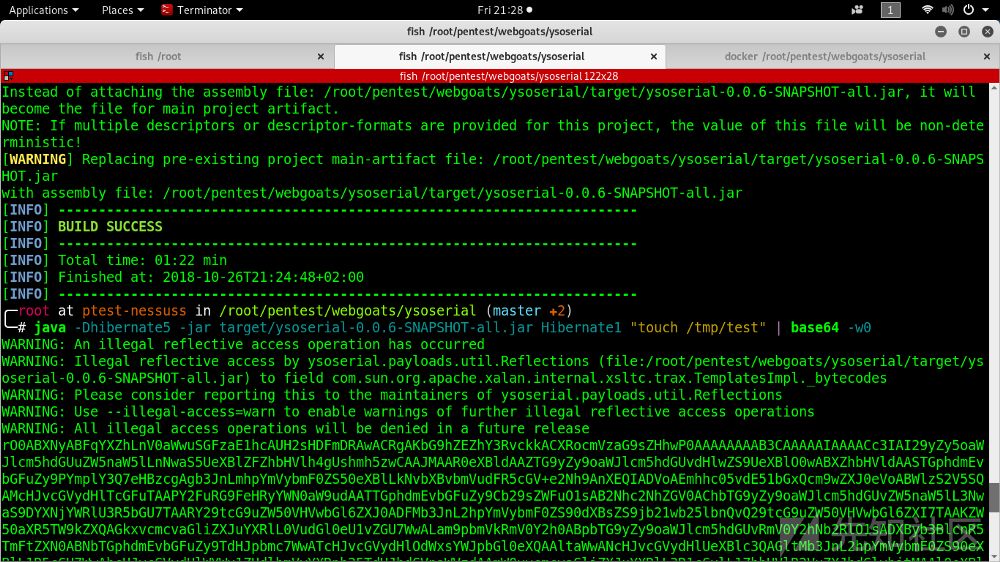
Task: Open the Places menu
Action: [x=122, y=10]
